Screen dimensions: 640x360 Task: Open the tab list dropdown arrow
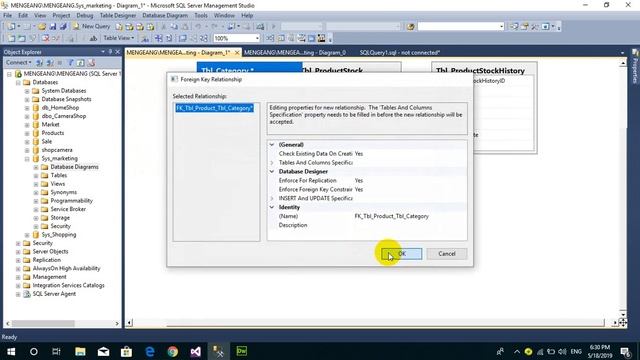point(622,53)
